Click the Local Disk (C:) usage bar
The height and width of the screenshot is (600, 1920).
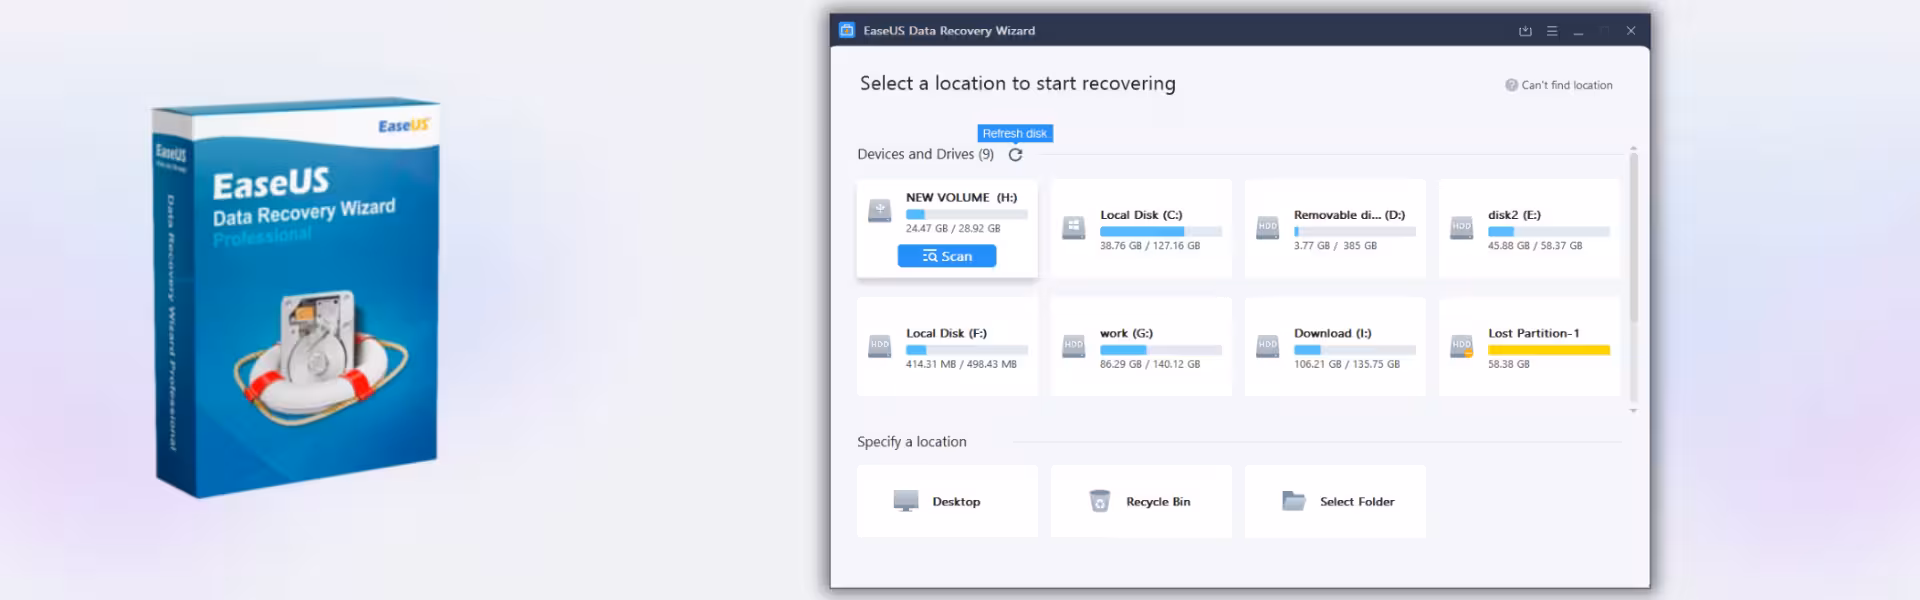point(1161,231)
